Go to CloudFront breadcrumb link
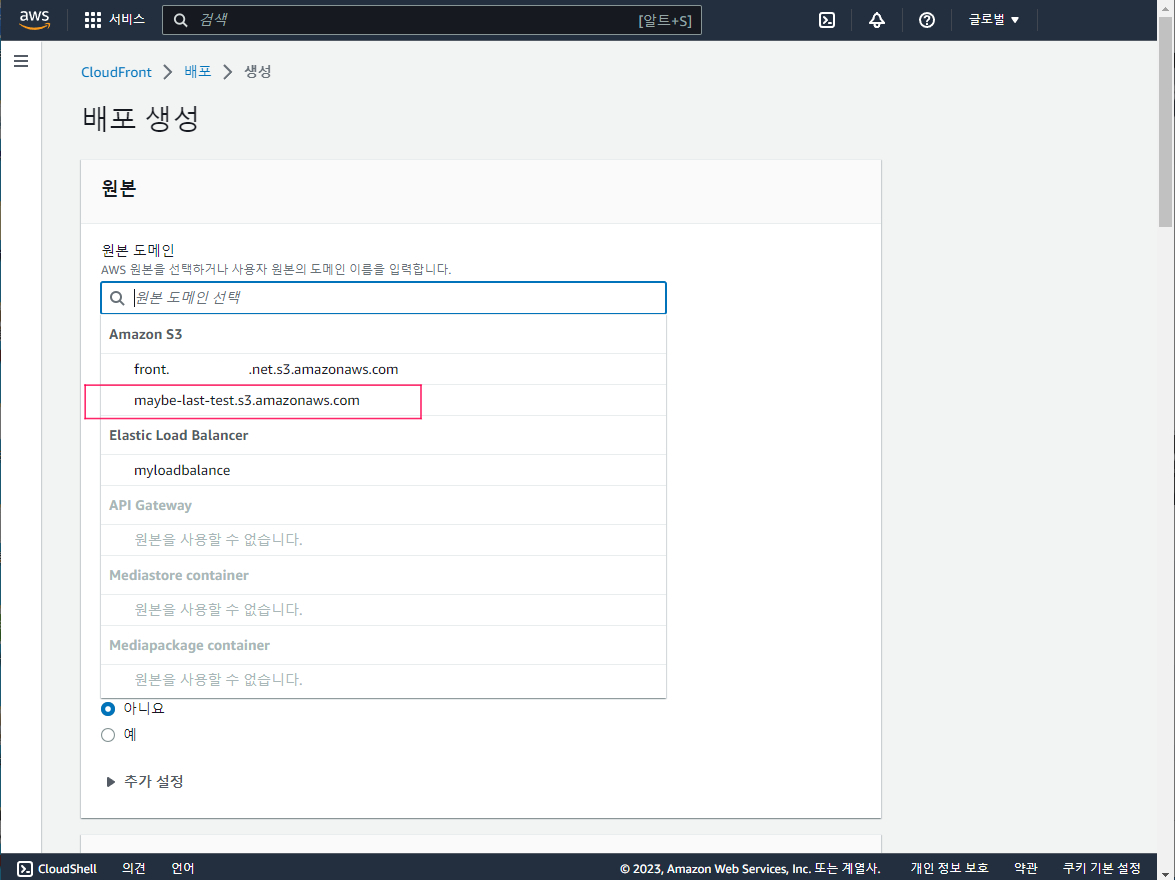Viewport: 1175px width, 880px height. pos(116,72)
